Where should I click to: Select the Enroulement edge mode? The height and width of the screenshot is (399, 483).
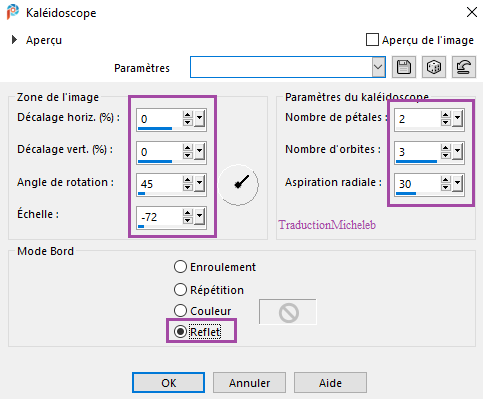click(x=180, y=267)
